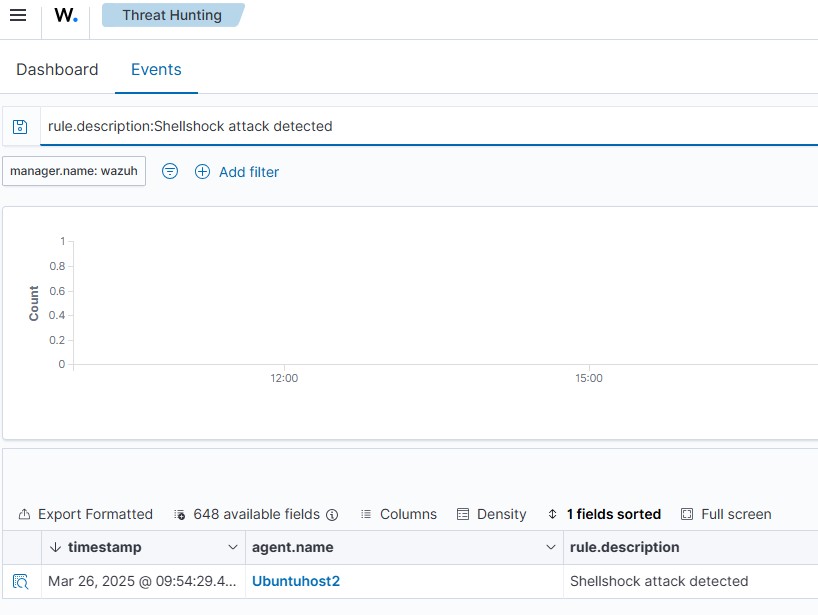Click the Full screen icon above the table
The image size is (818, 615).
point(686,513)
